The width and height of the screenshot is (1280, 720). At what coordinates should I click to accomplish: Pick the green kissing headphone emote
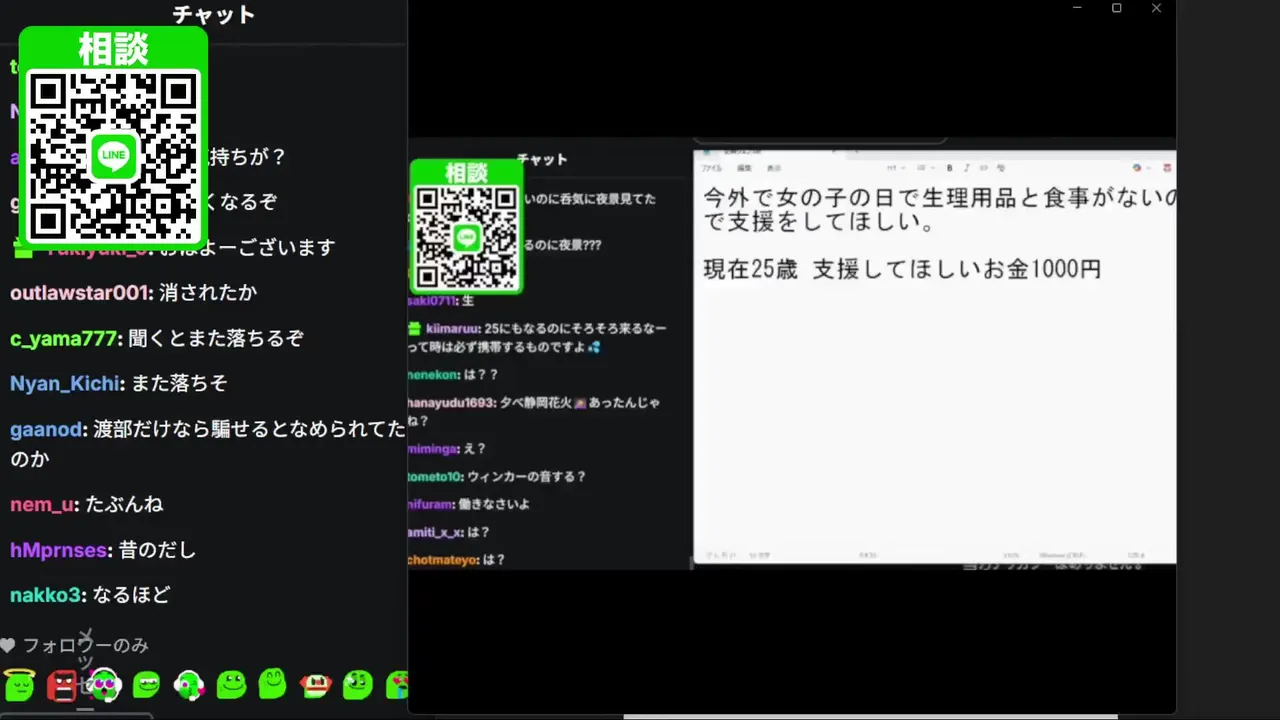pos(189,684)
